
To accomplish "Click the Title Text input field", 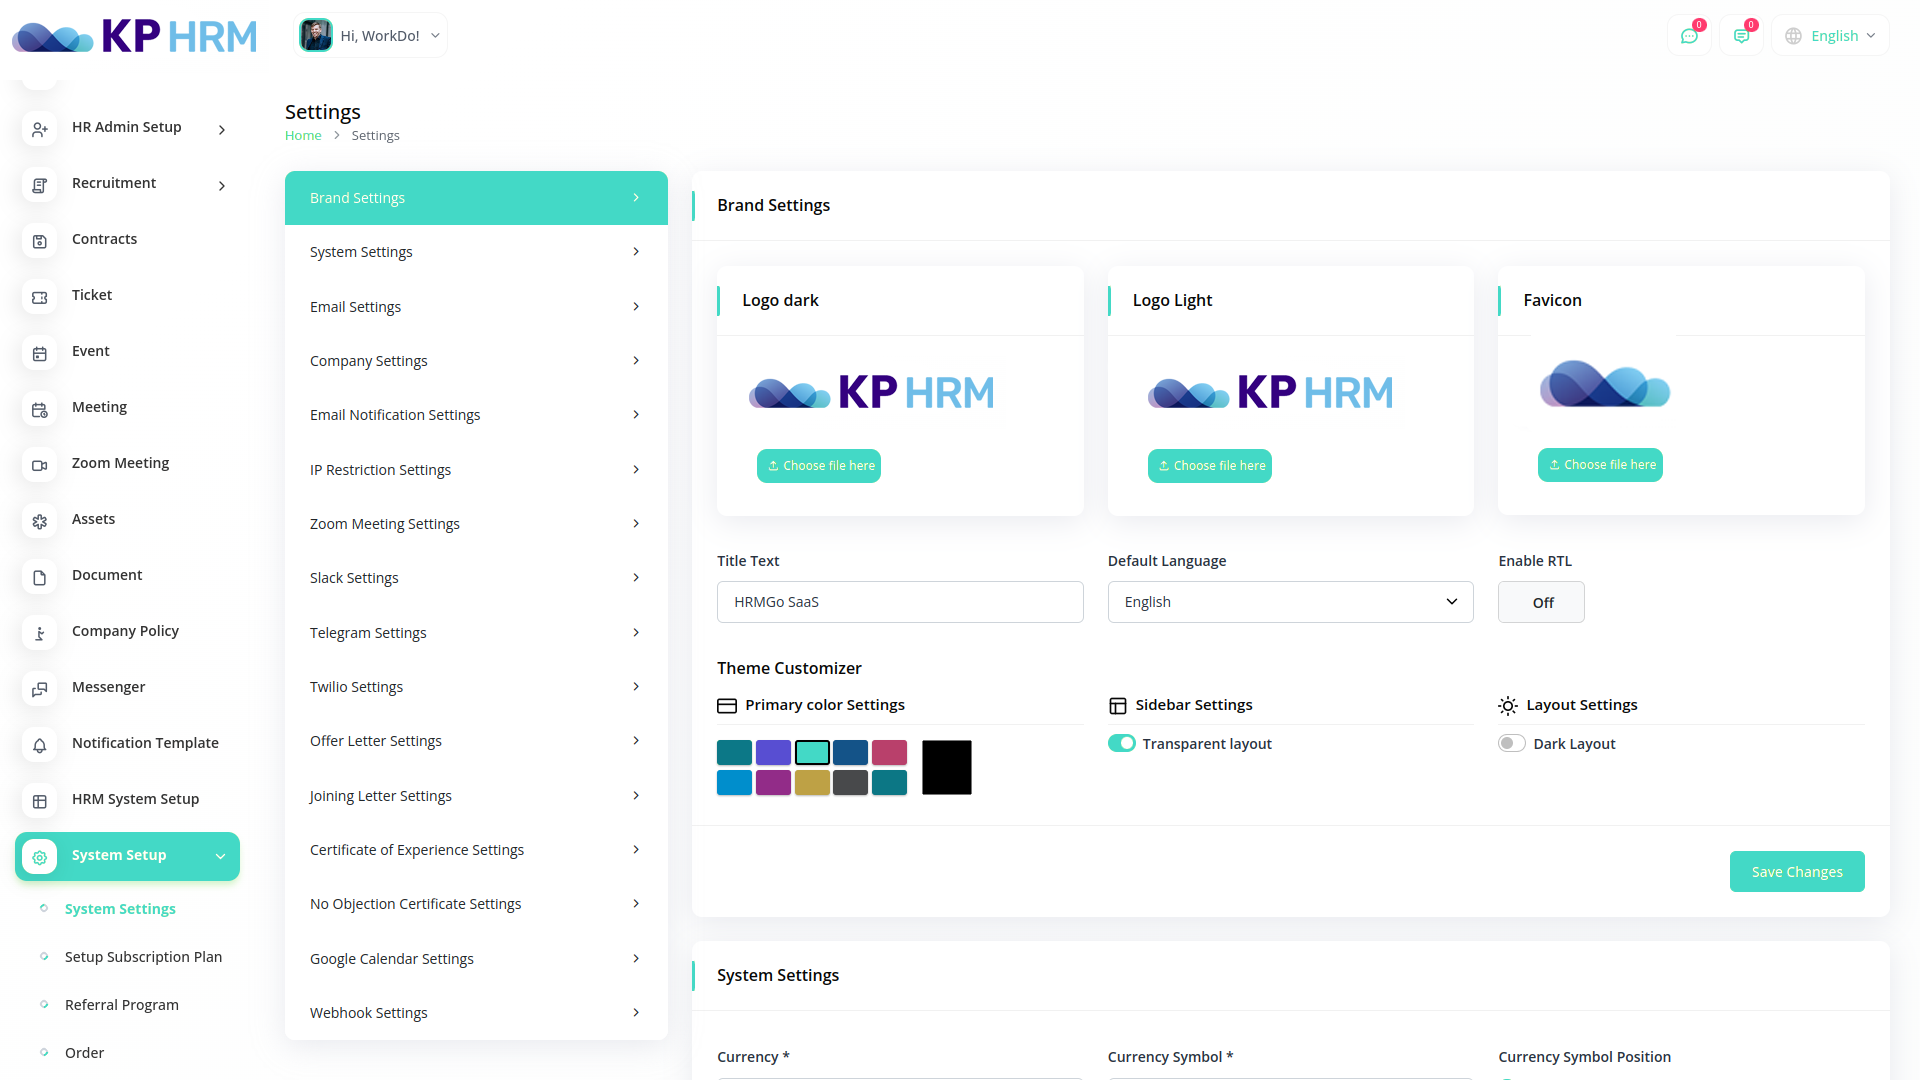I will pos(900,602).
